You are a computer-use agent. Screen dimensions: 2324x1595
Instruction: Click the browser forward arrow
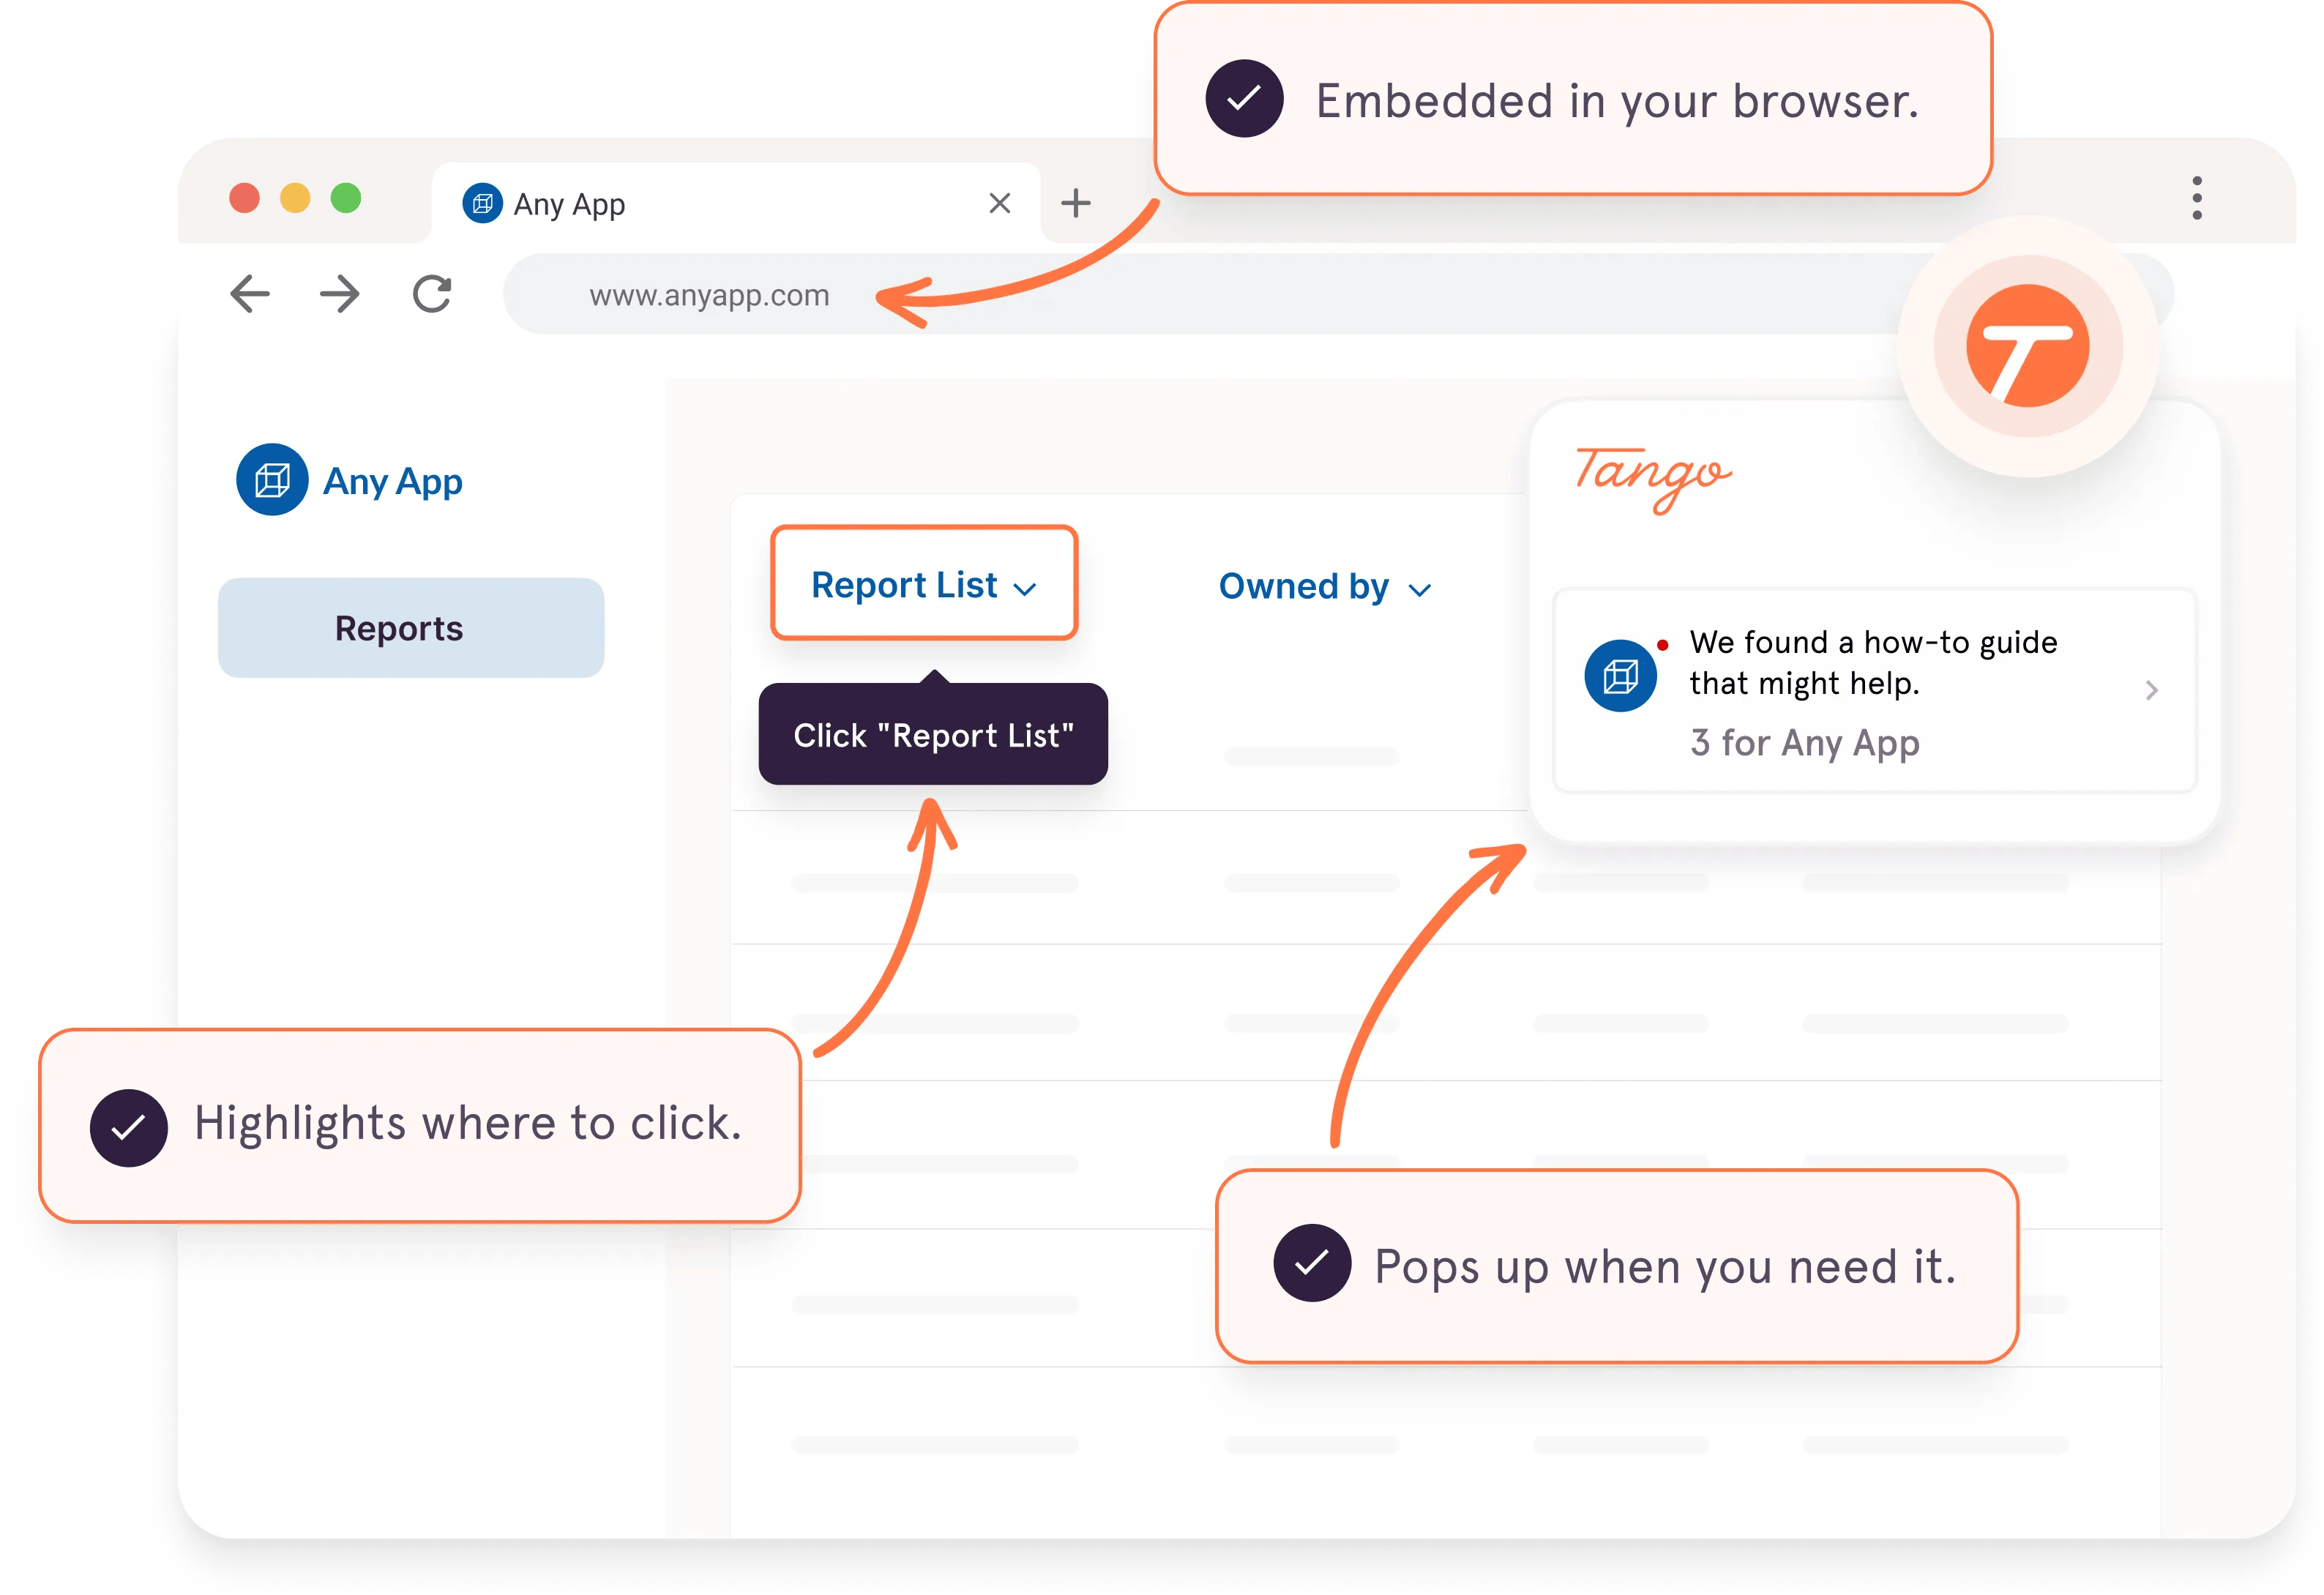tap(340, 294)
